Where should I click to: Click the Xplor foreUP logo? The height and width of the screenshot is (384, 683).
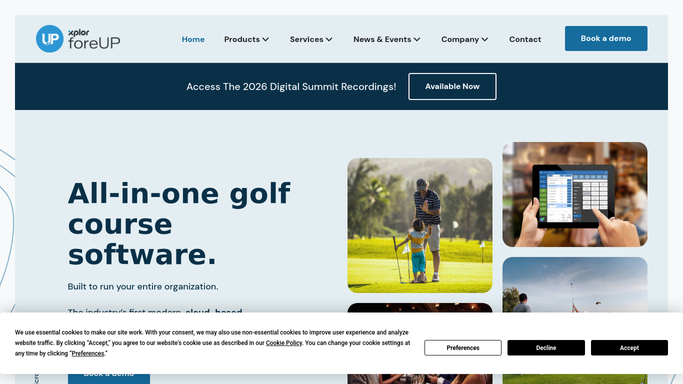78,39
